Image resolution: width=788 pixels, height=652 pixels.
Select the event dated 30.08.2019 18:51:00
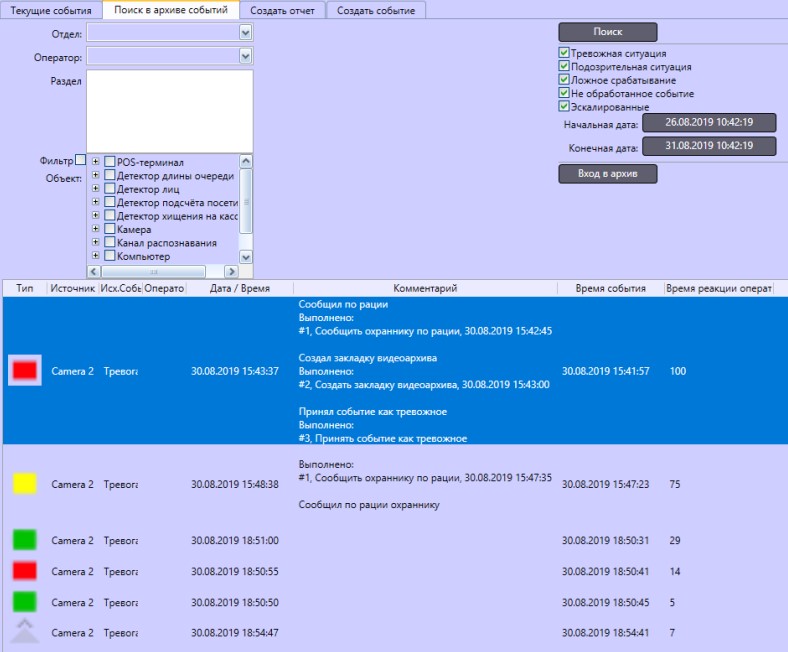(x=395, y=540)
